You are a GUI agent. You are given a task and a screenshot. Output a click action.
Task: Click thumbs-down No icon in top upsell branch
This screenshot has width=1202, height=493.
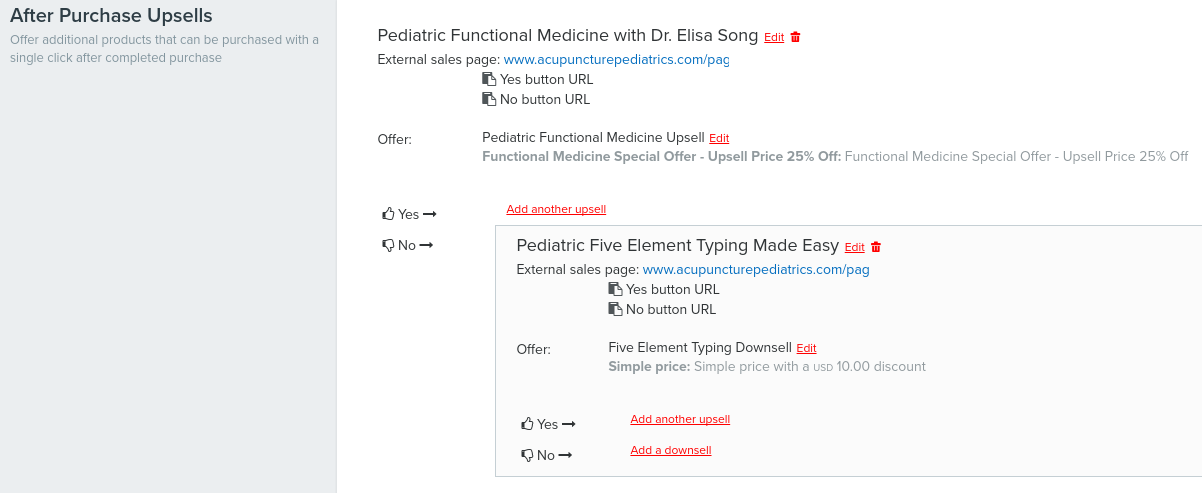(389, 245)
